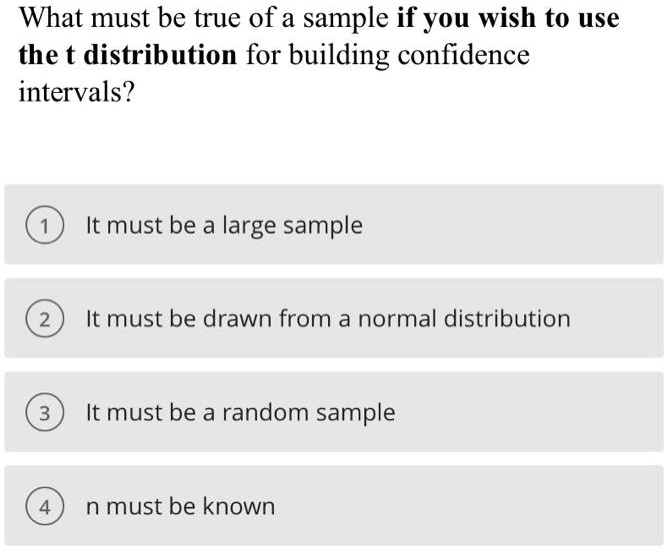Choose answer "It must be a large sample"
Image resolution: width=668 pixels, height=549 pixels.
point(224,226)
